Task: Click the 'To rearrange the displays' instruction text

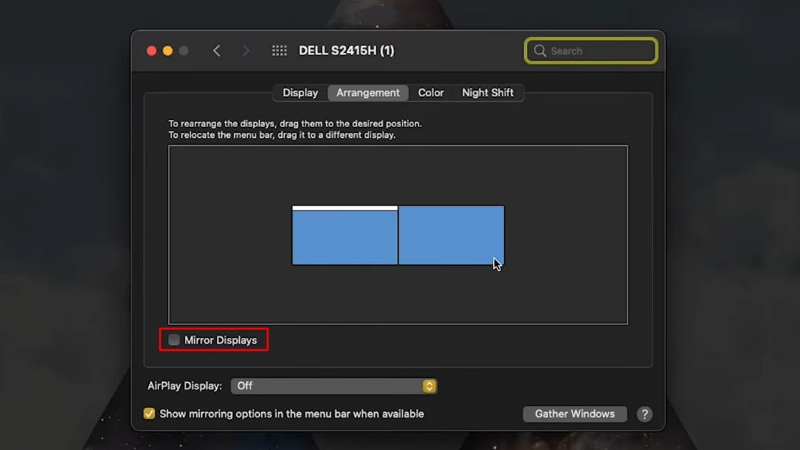Action: pyautogui.click(x=295, y=123)
